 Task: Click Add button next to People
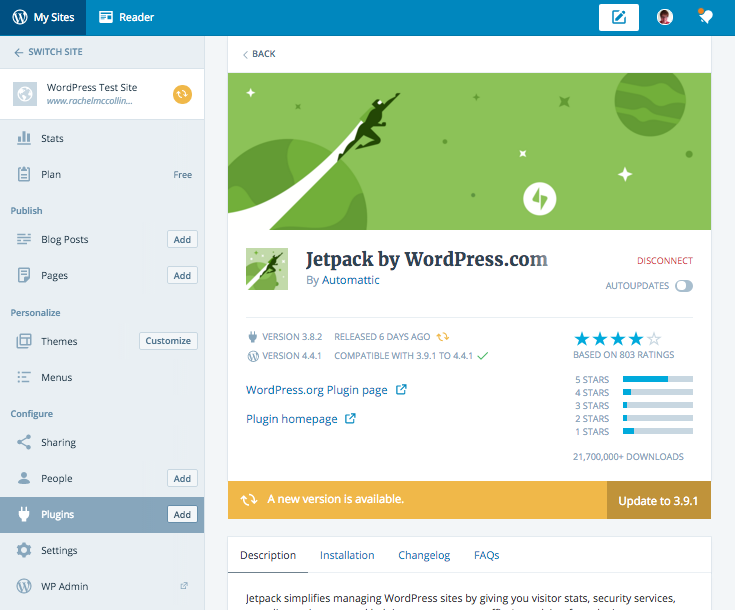click(x=182, y=478)
